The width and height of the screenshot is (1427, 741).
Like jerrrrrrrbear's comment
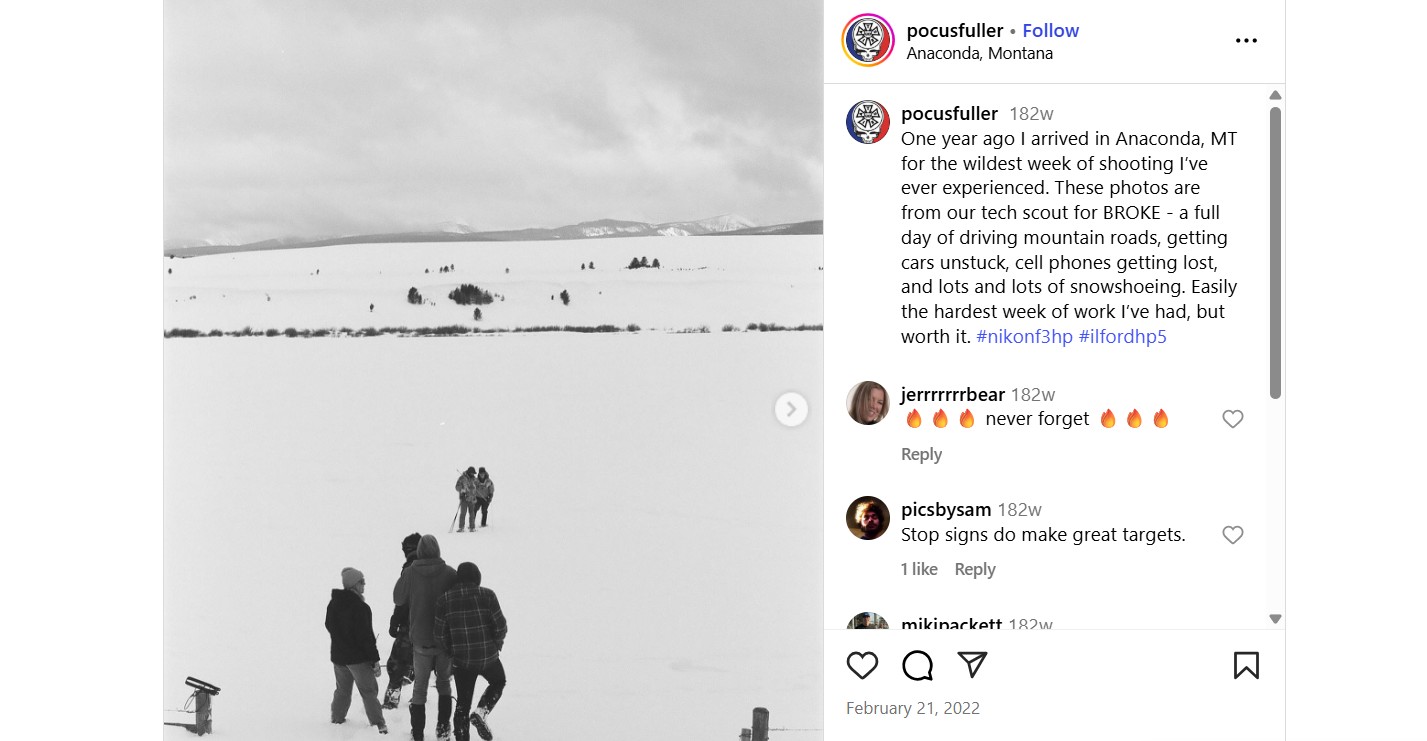[x=1233, y=419]
